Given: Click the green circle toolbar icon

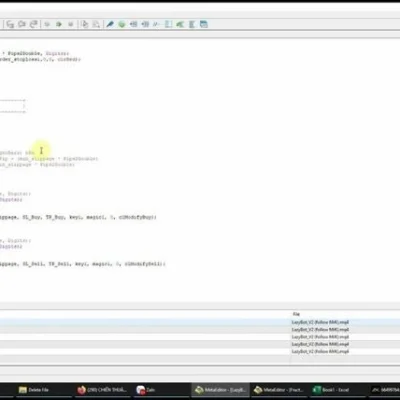Looking at the screenshot, I should 122,24.
